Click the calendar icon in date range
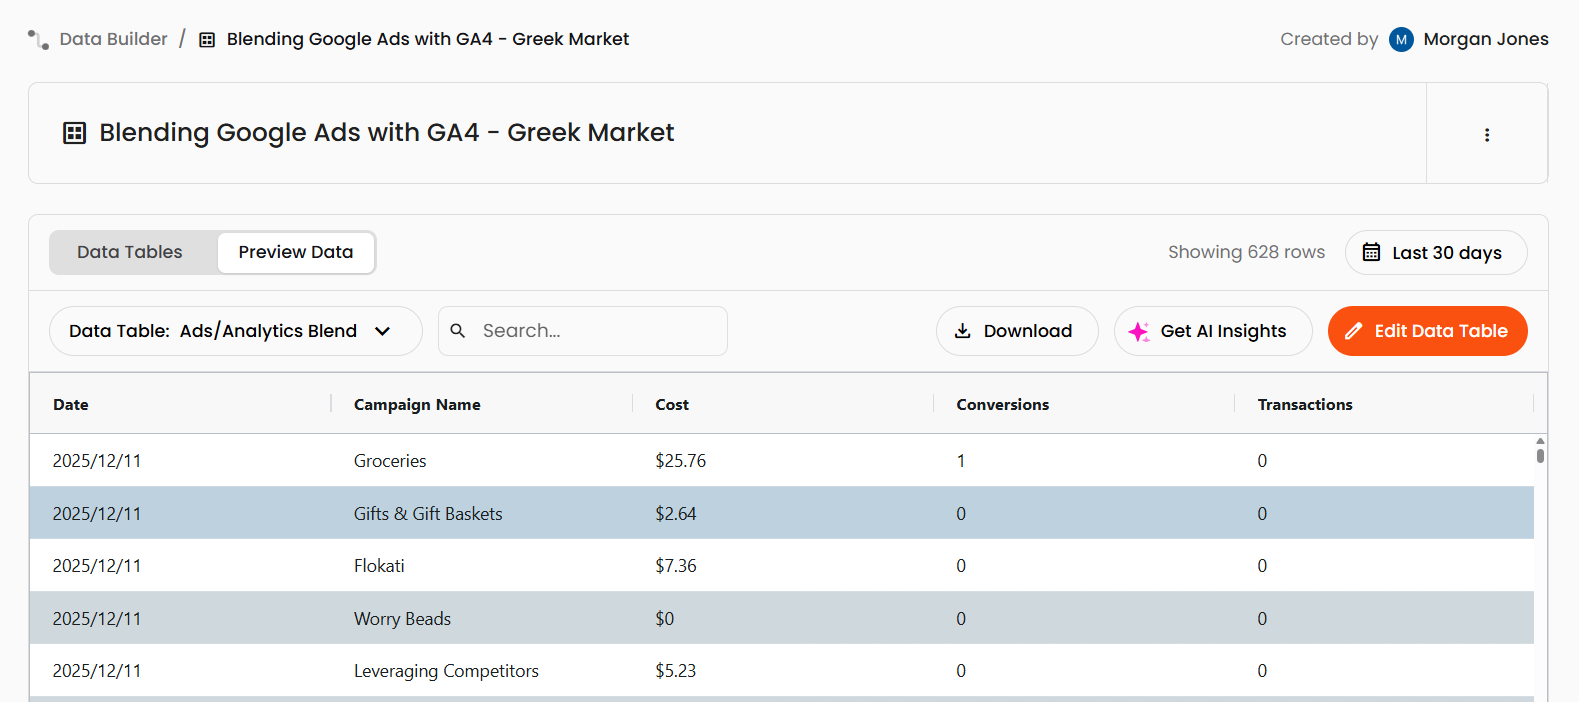1579x702 pixels. (x=1371, y=252)
